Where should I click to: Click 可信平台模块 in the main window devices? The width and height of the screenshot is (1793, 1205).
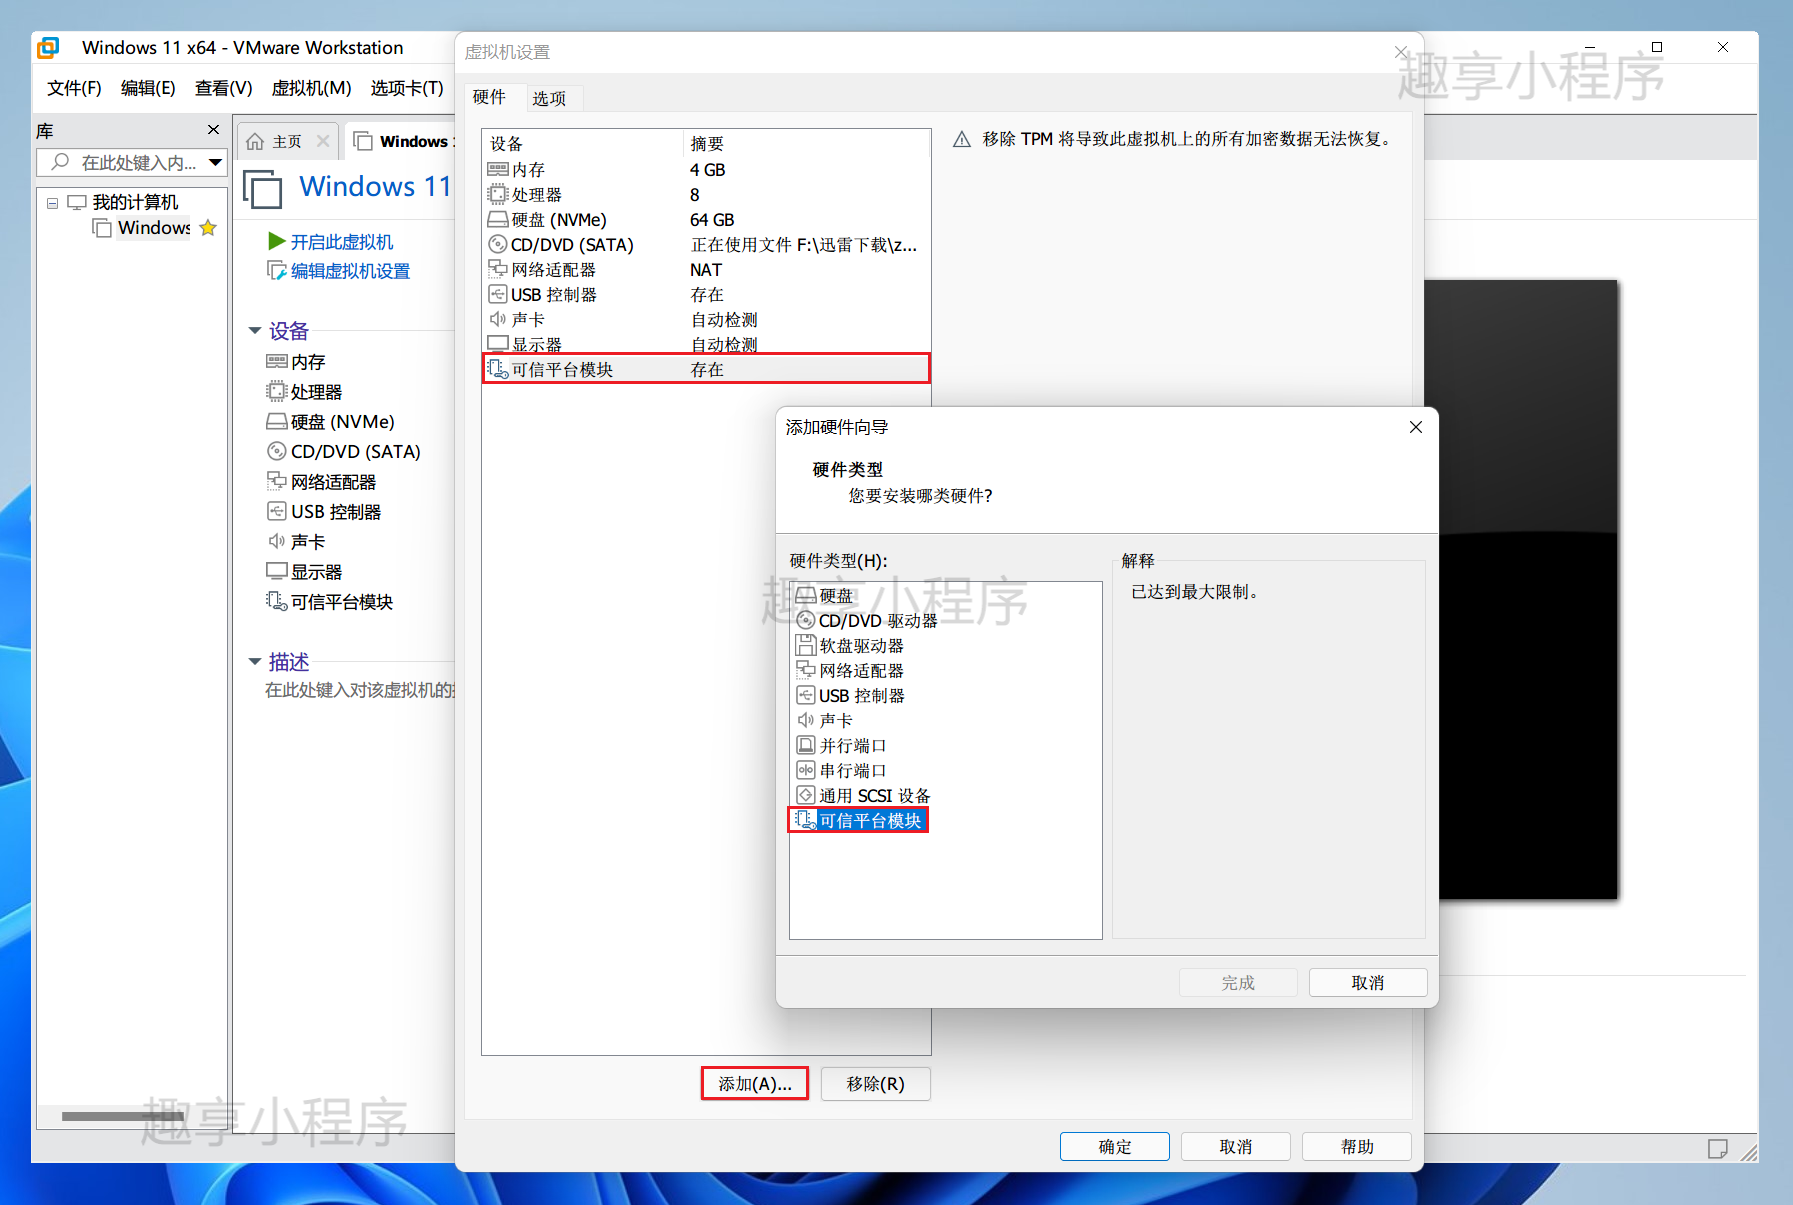[342, 602]
